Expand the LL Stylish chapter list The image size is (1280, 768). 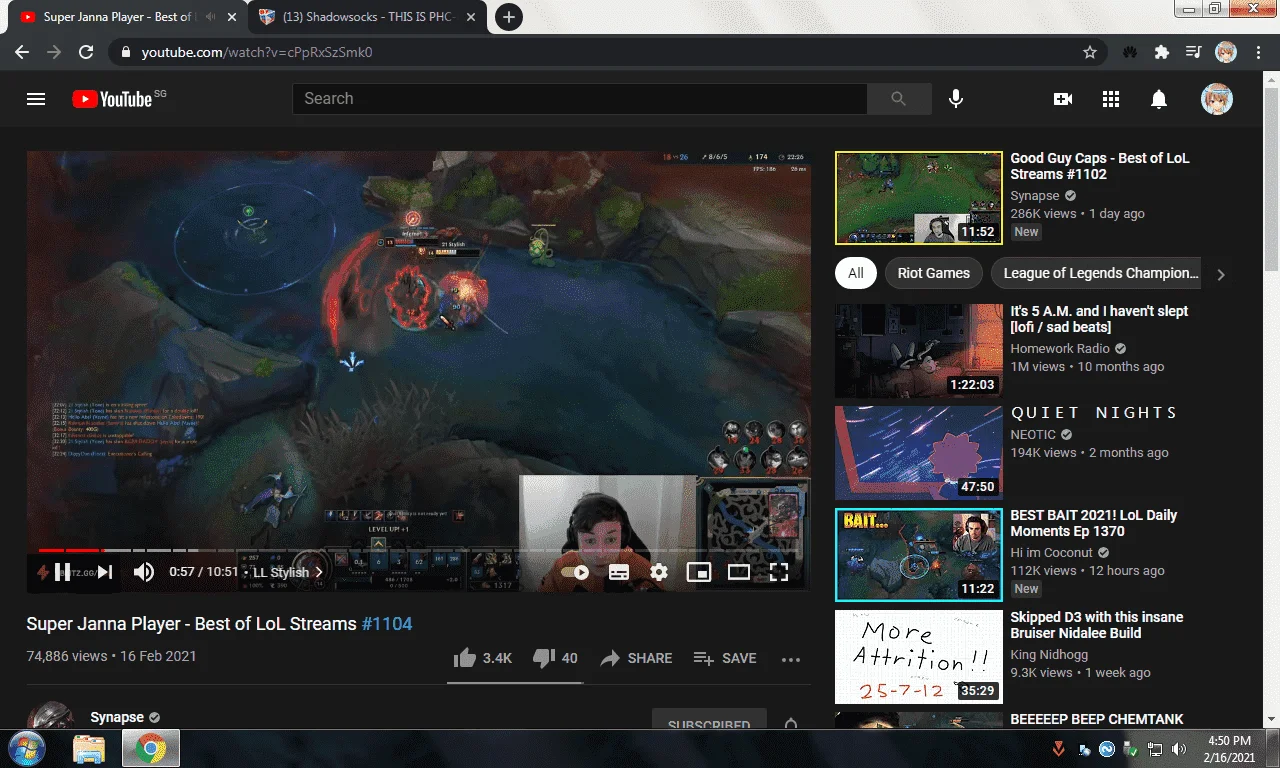click(288, 572)
